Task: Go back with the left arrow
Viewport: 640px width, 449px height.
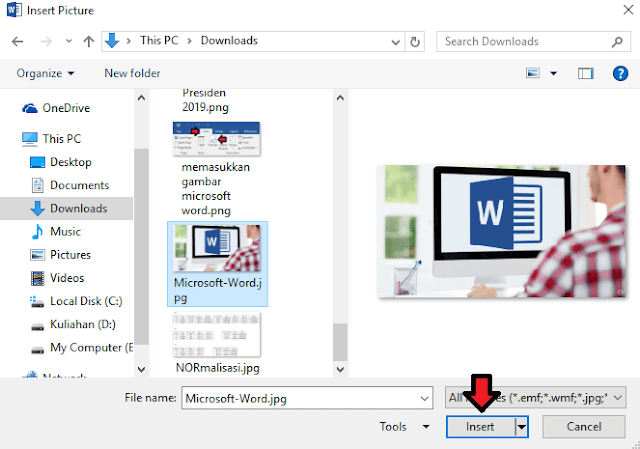Action: pyautogui.click(x=18, y=41)
